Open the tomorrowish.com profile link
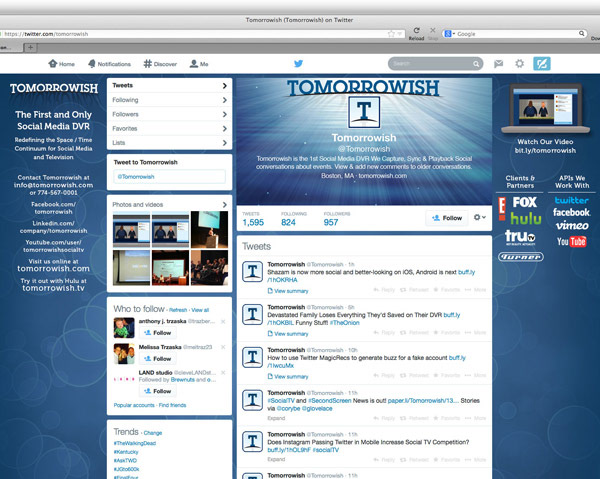The image size is (600, 479). 383,176
